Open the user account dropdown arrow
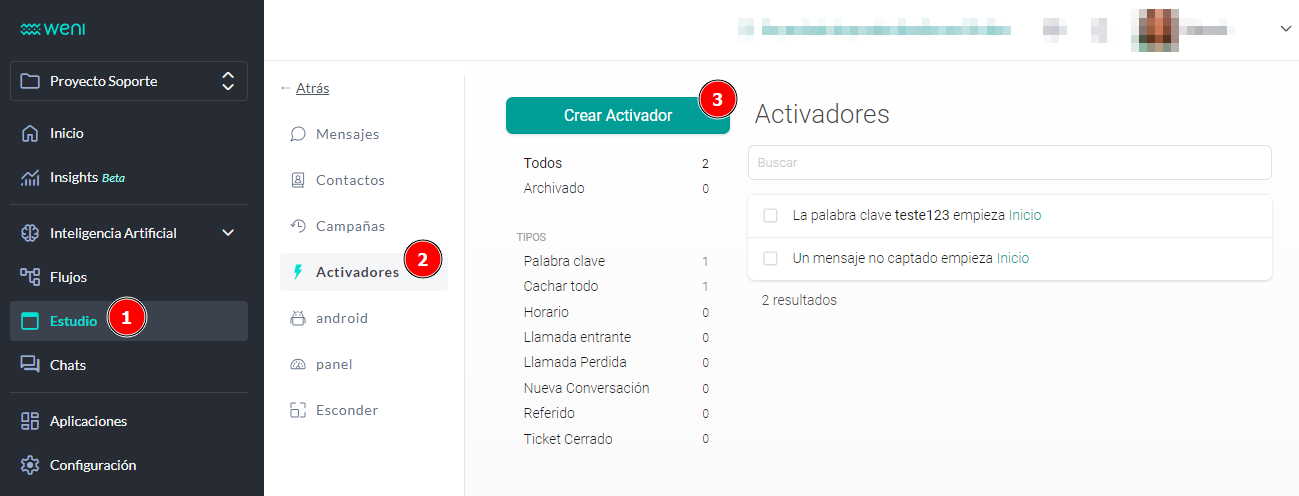 1285,30
